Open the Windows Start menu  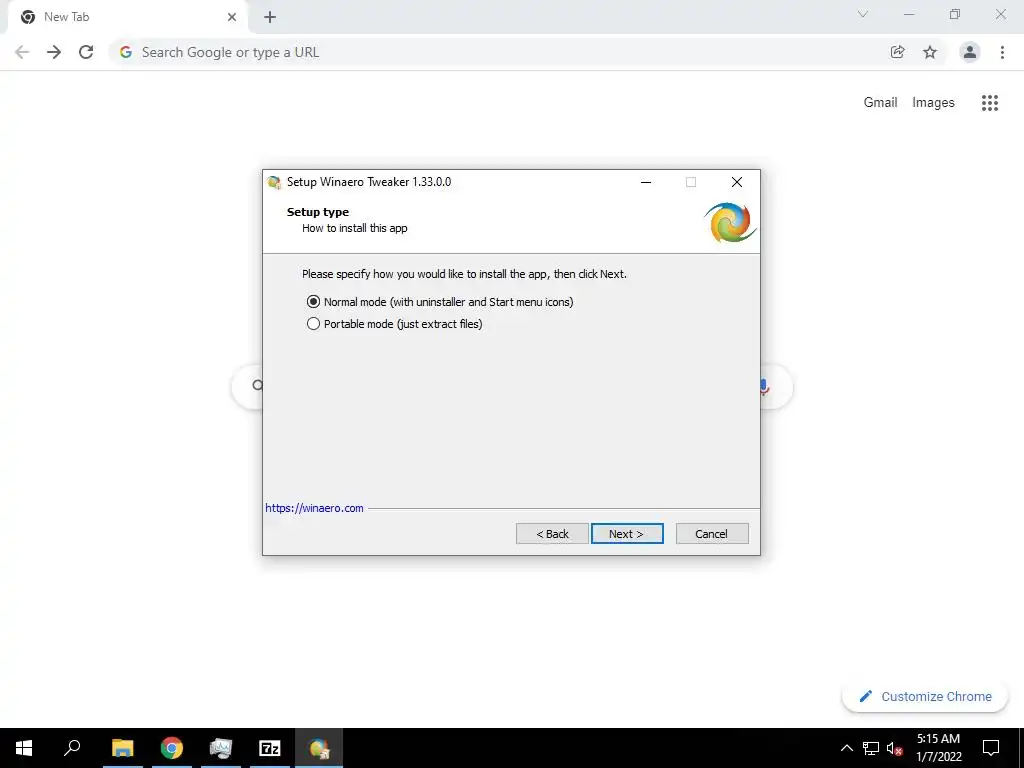[24, 748]
